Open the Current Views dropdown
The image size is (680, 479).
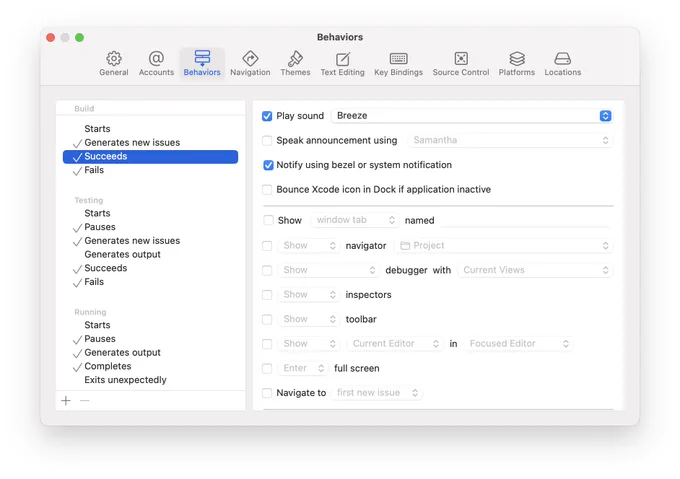[x=535, y=270]
